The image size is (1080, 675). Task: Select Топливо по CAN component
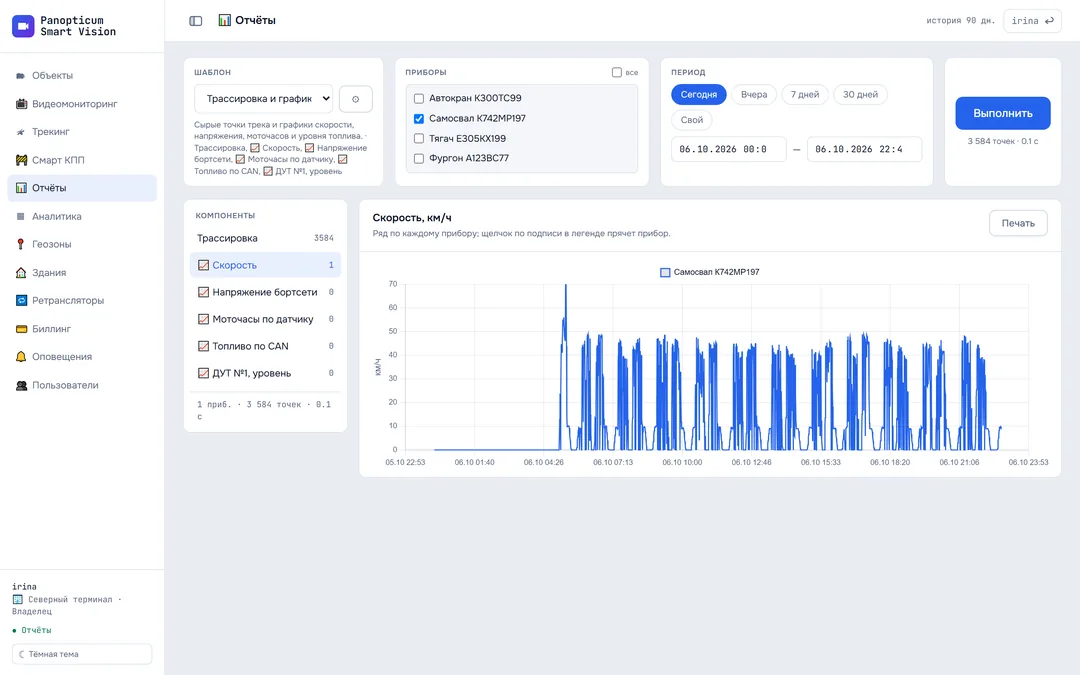pyautogui.click(x=265, y=346)
